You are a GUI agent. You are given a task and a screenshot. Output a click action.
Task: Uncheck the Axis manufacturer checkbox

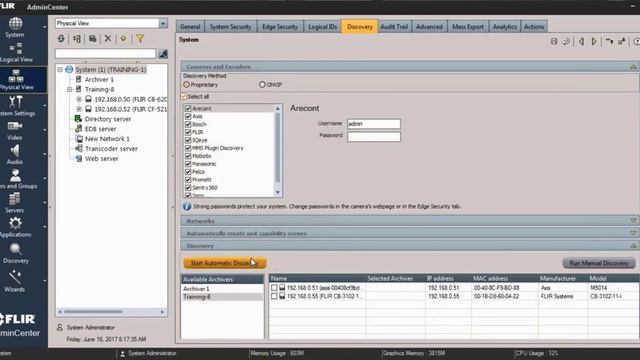click(x=188, y=116)
